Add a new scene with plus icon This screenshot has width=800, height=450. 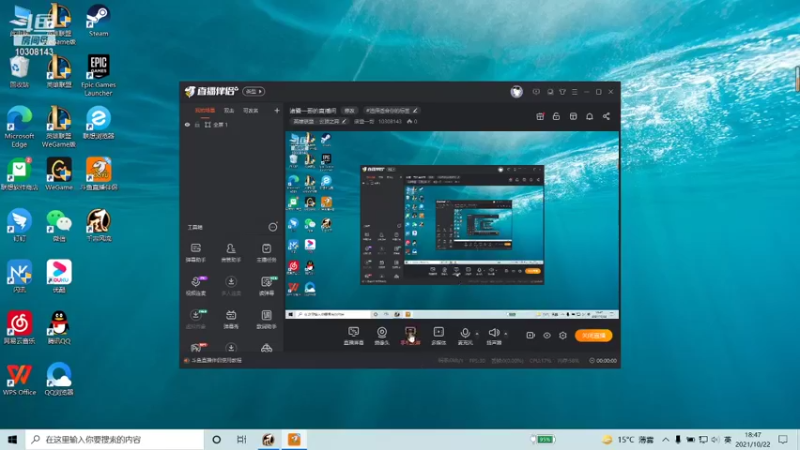277,110
